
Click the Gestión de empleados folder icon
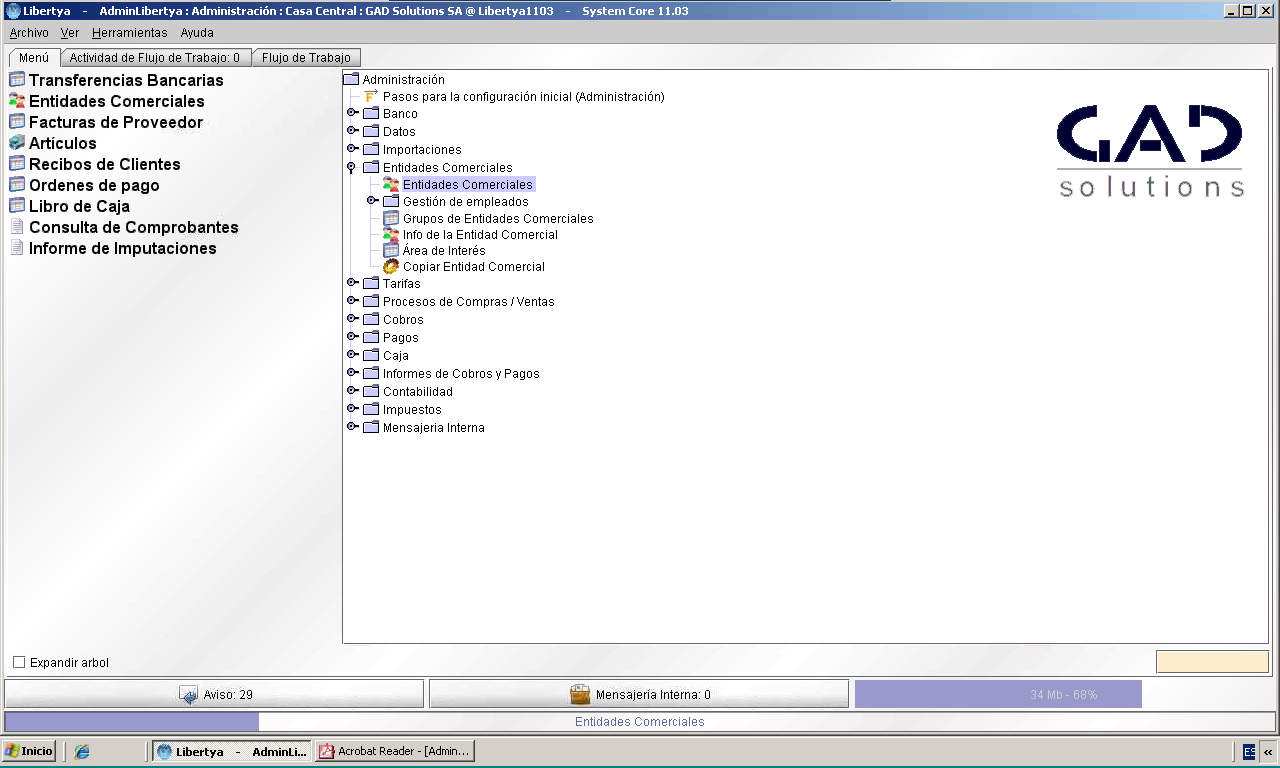click(391, 202)
